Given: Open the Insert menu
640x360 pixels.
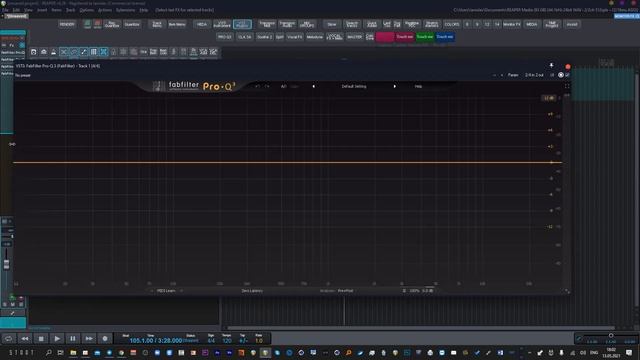Looking at the screenshot, I should tap(42, 10).
